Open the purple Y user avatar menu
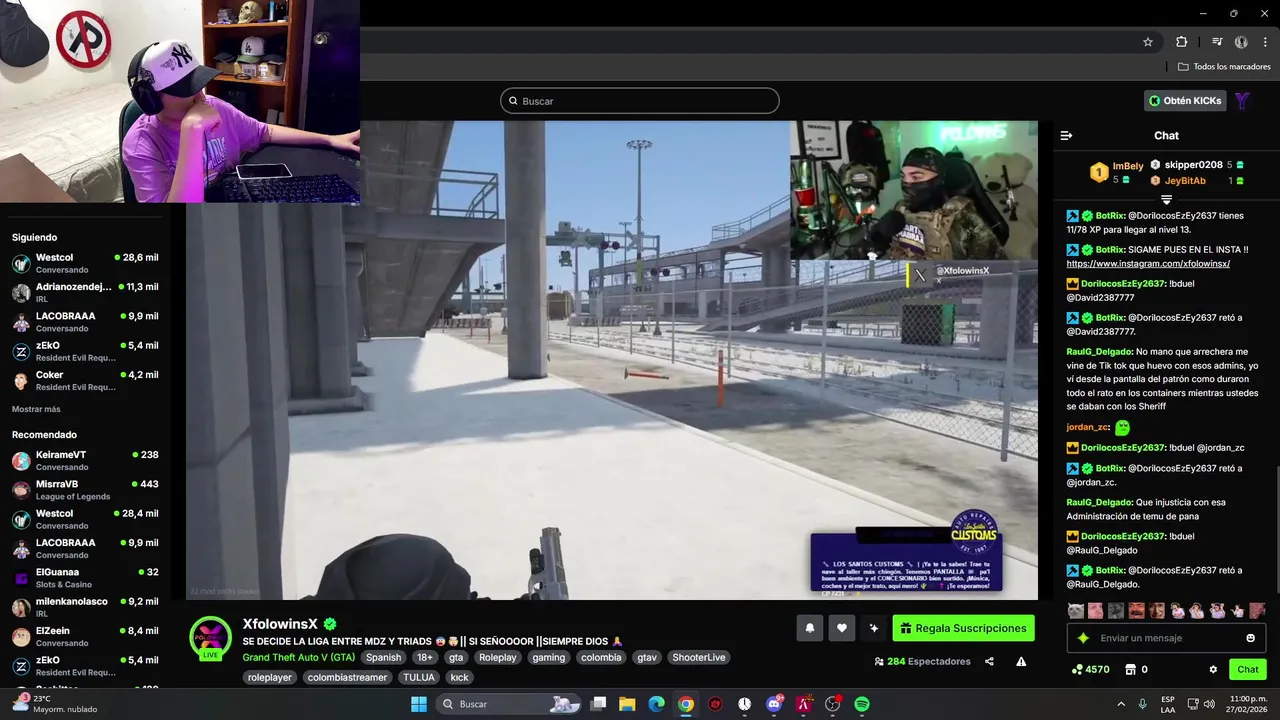The height and width of the screenshot is (720, 1280). point(1242,101)
